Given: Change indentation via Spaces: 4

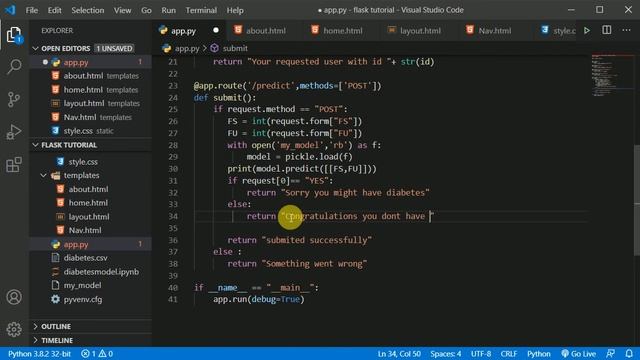Looking at the screenshot, I should click(x=445, y=353).
